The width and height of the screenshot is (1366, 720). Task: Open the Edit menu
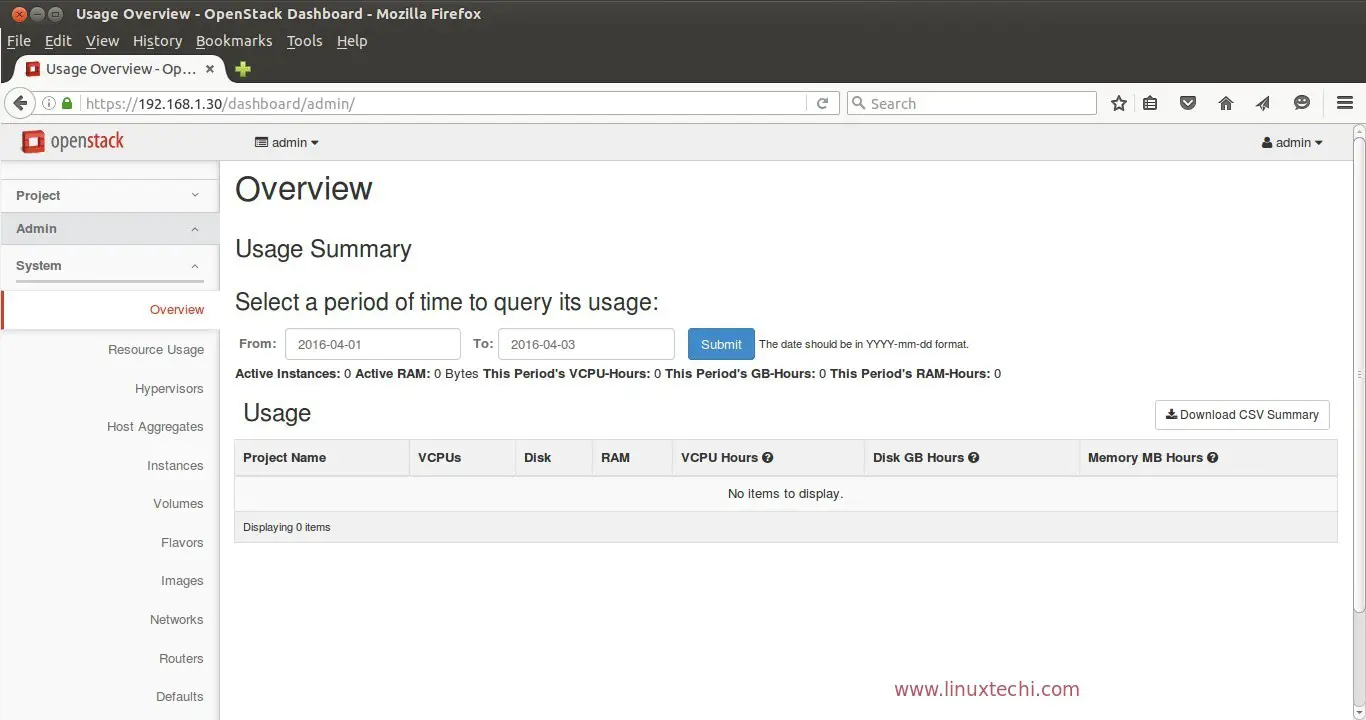(58, 41)
